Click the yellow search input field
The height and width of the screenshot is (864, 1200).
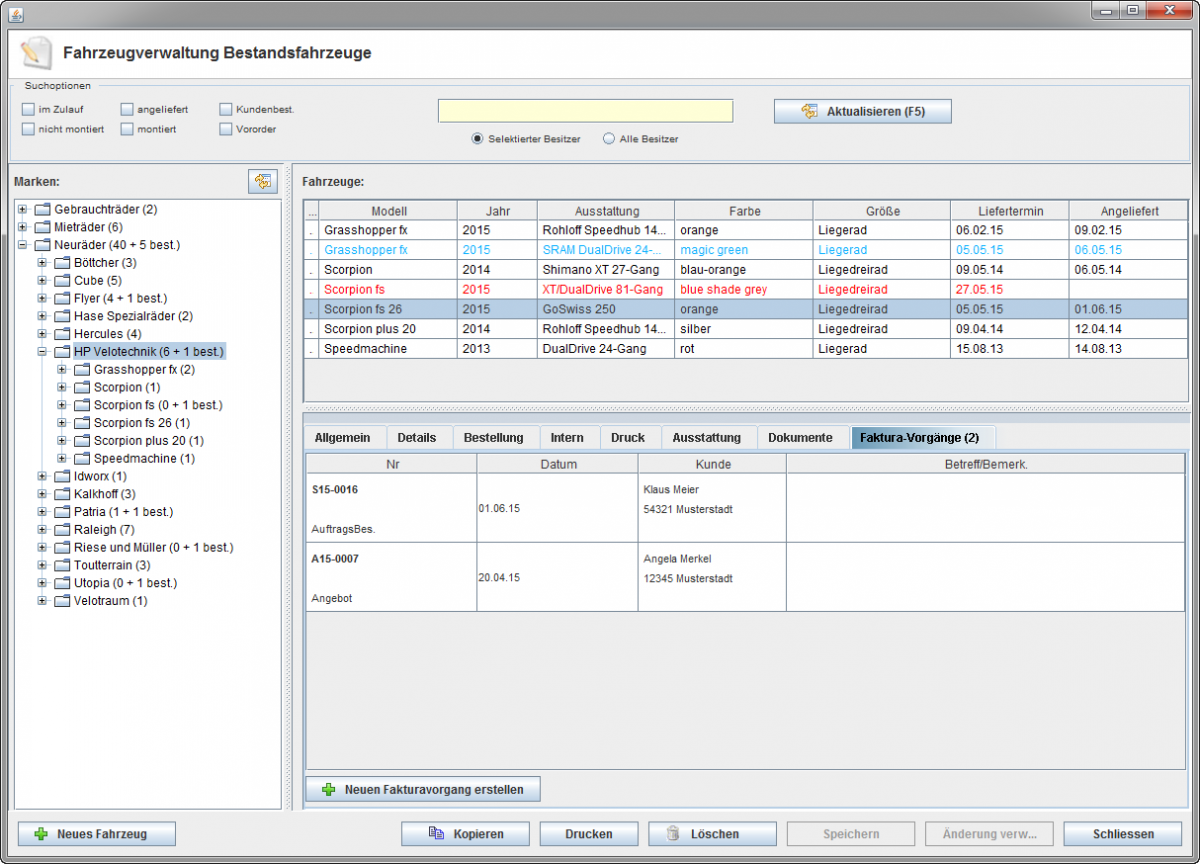(585, 111)
